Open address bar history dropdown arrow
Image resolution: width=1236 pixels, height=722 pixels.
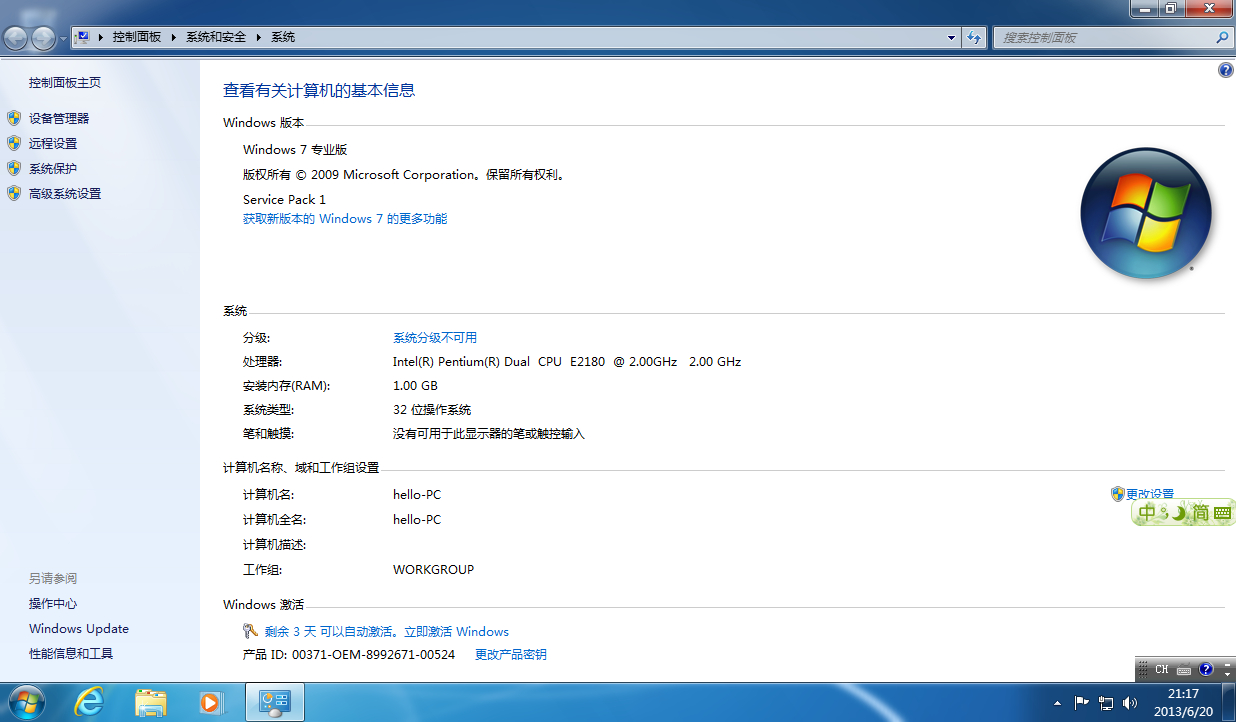tap(952, 37)
